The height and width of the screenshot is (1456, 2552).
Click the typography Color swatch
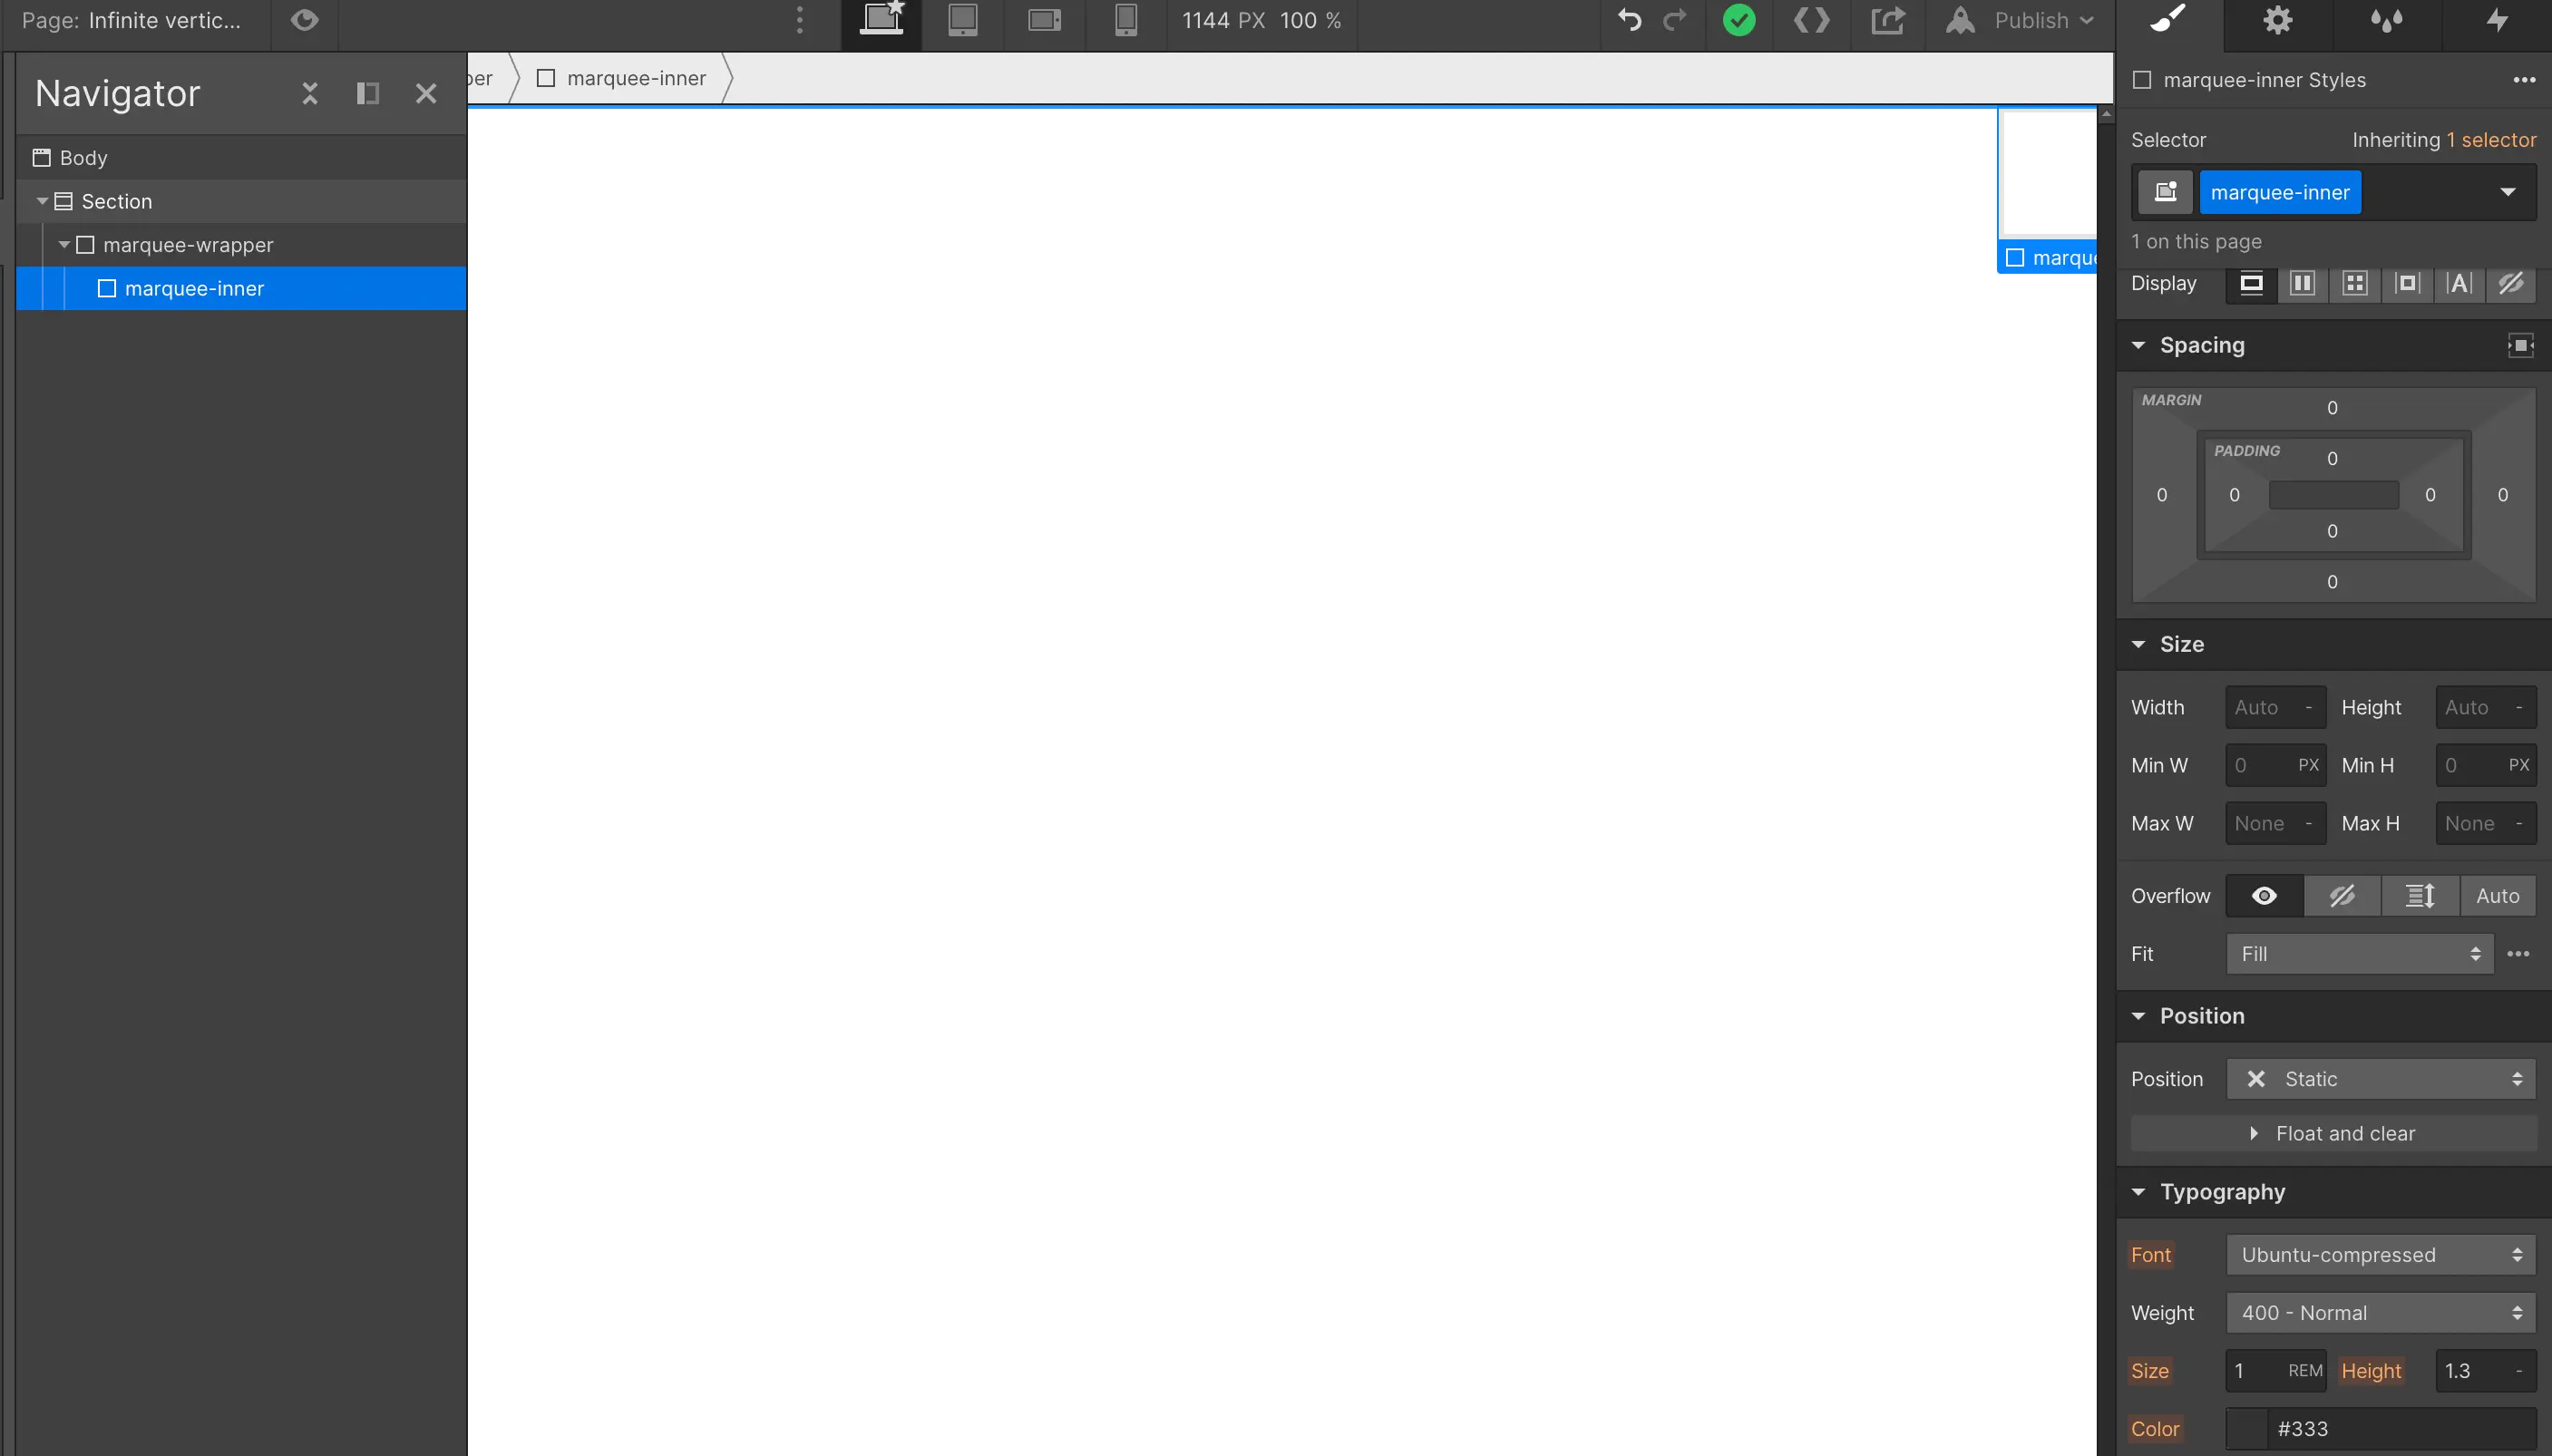[x=2246, y=1429]
